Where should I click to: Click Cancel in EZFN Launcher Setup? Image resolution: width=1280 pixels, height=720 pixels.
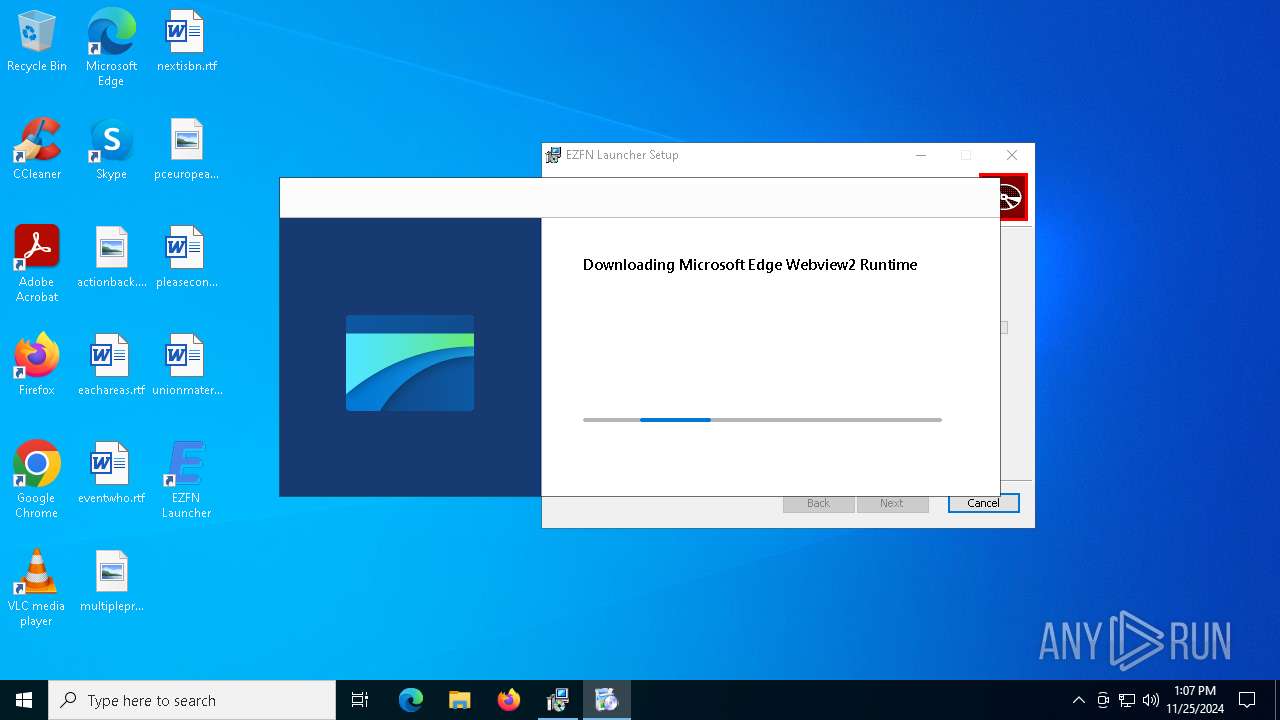click(x=983, y=503)
